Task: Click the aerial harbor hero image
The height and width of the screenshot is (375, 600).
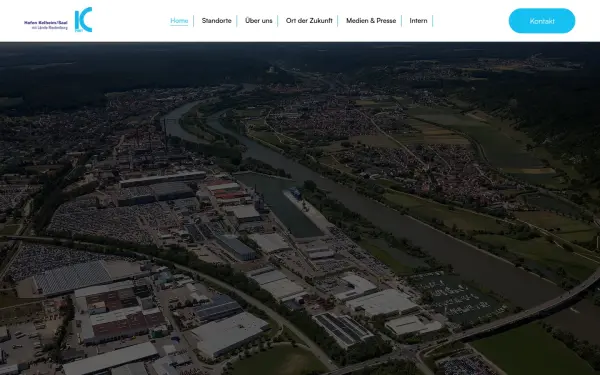Action: [x=300, y=209]
